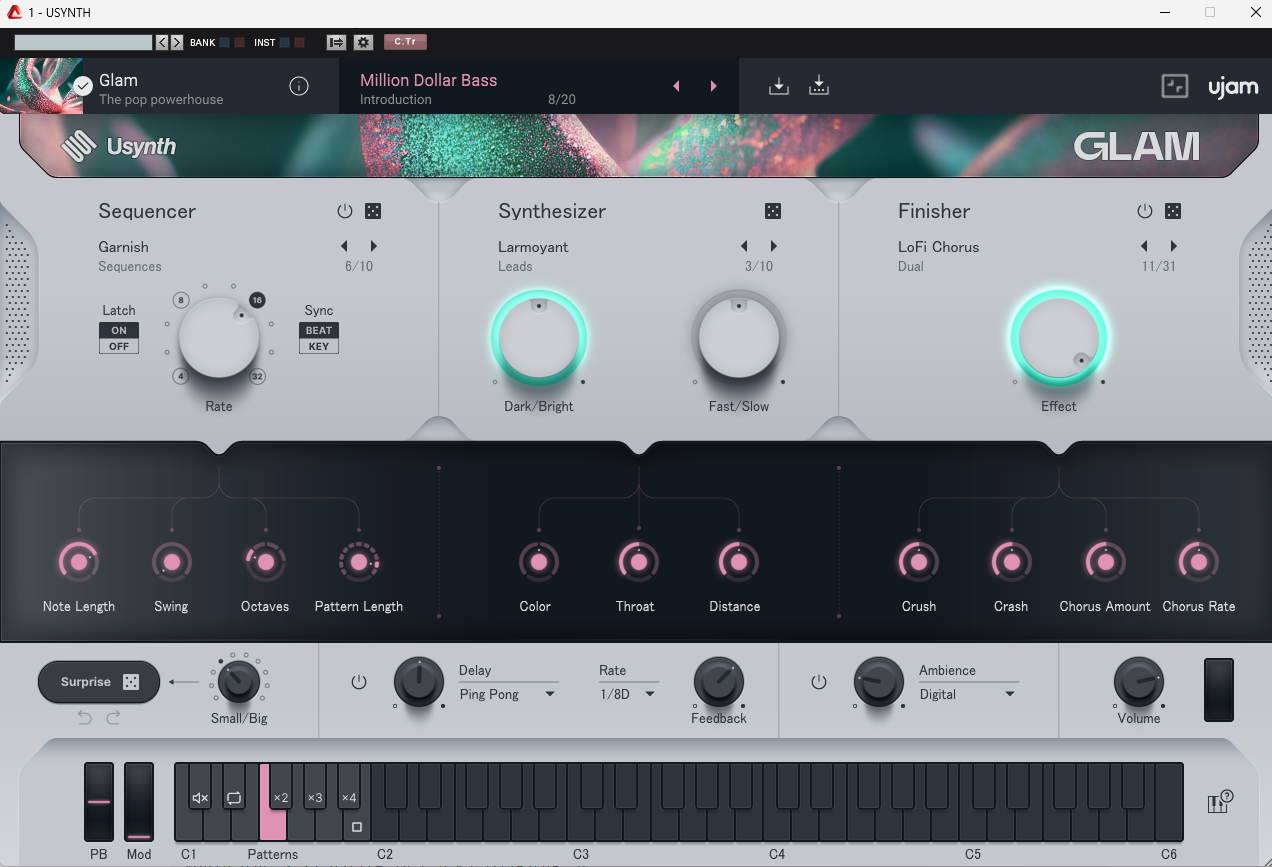The height and width of the screenshot is (867, 1272).
Task: Randomize the Finisher with its dice icon
Action: pos(1173,211)
